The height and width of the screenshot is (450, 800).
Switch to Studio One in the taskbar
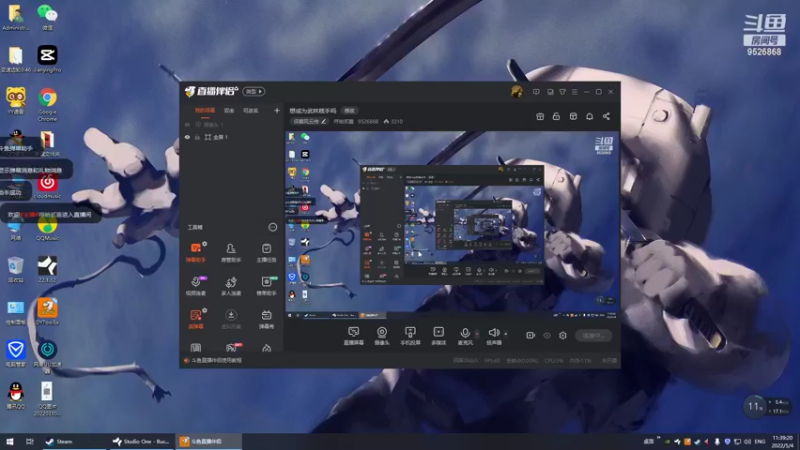point(141,441)
